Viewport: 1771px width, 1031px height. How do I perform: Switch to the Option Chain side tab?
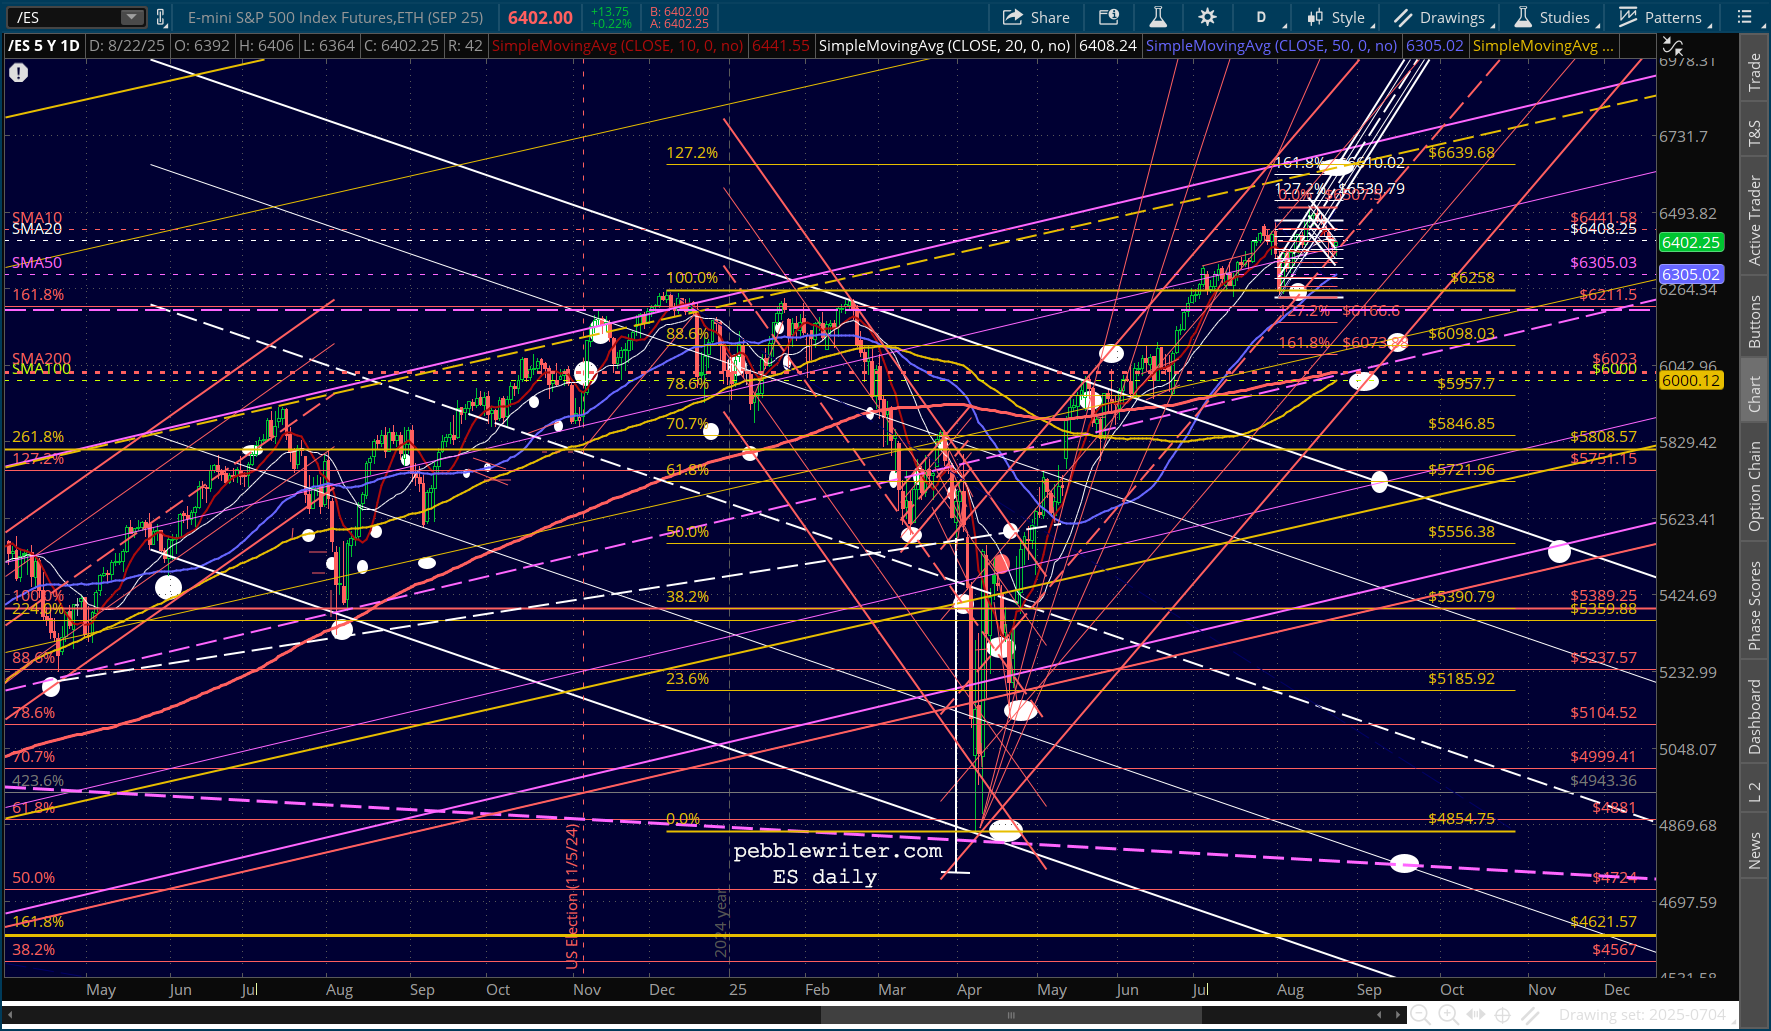click(1755, 486)
